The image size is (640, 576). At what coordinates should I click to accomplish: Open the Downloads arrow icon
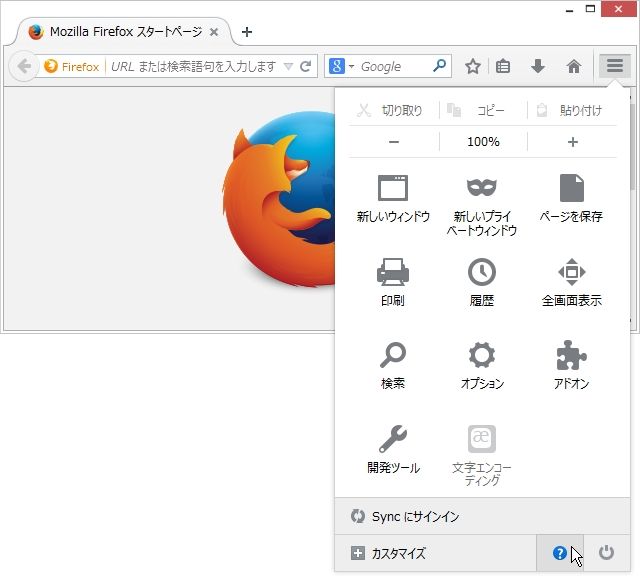pyautogui.click(x=538, y=66)
